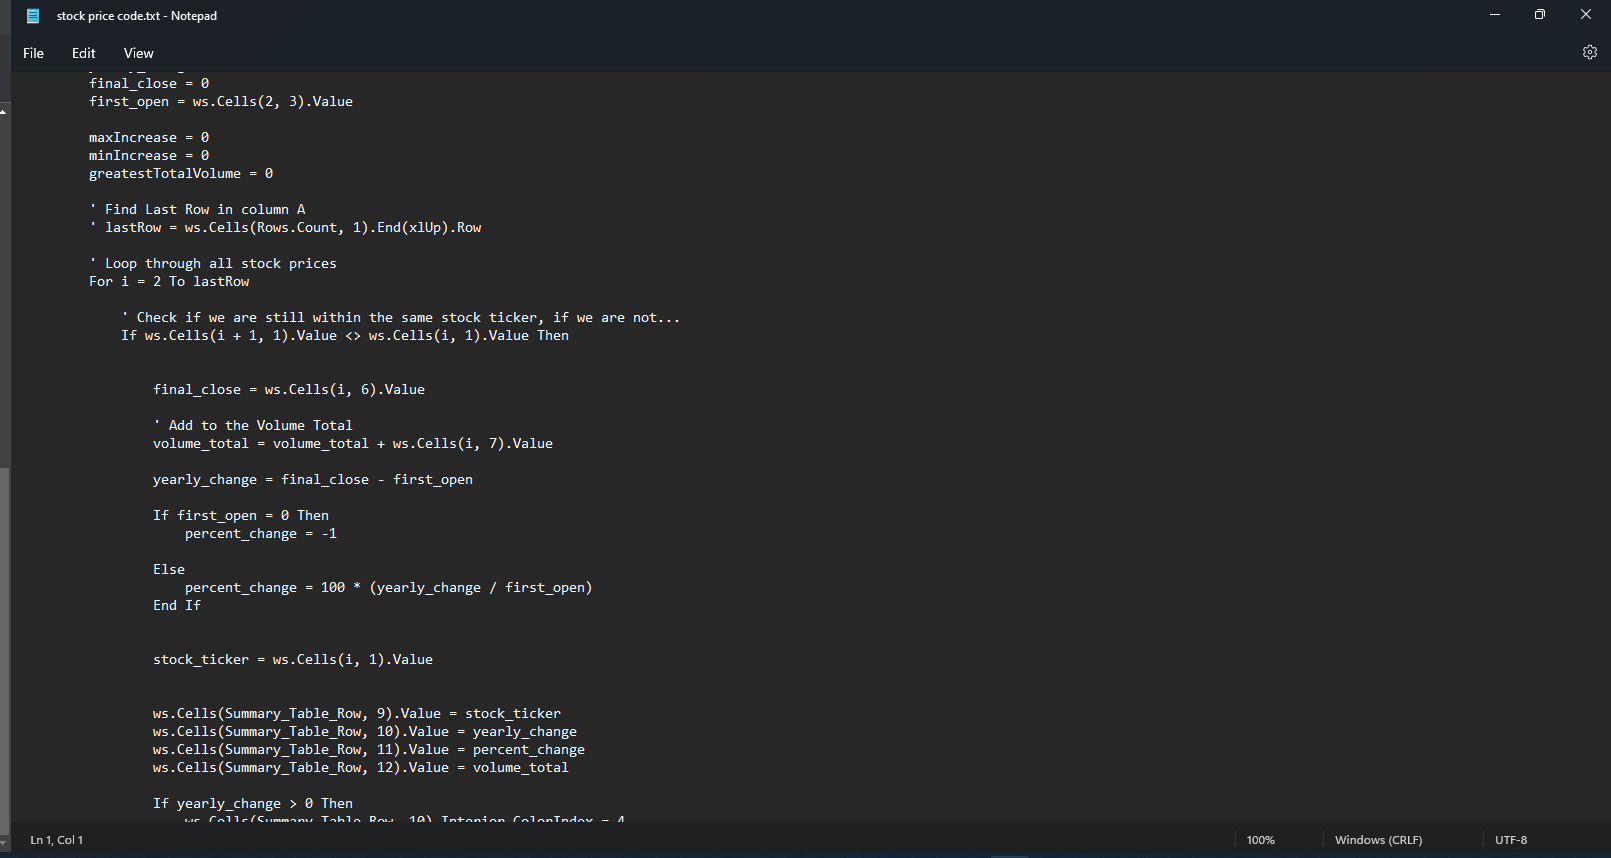The width and height of the screenshot is (1611, 858).
Task: Click line 'percent_change = -1'
Action: 261,533
